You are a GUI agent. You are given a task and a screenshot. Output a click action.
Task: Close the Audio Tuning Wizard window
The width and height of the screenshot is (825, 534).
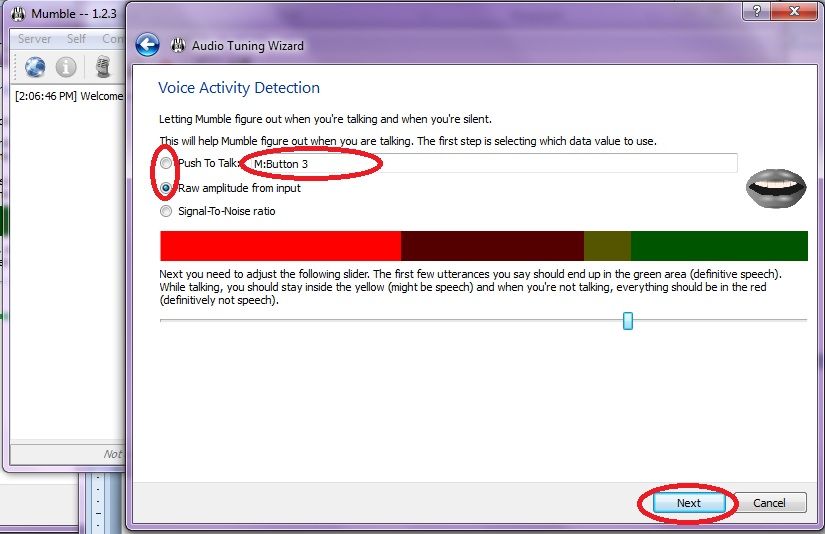(794, 11)
